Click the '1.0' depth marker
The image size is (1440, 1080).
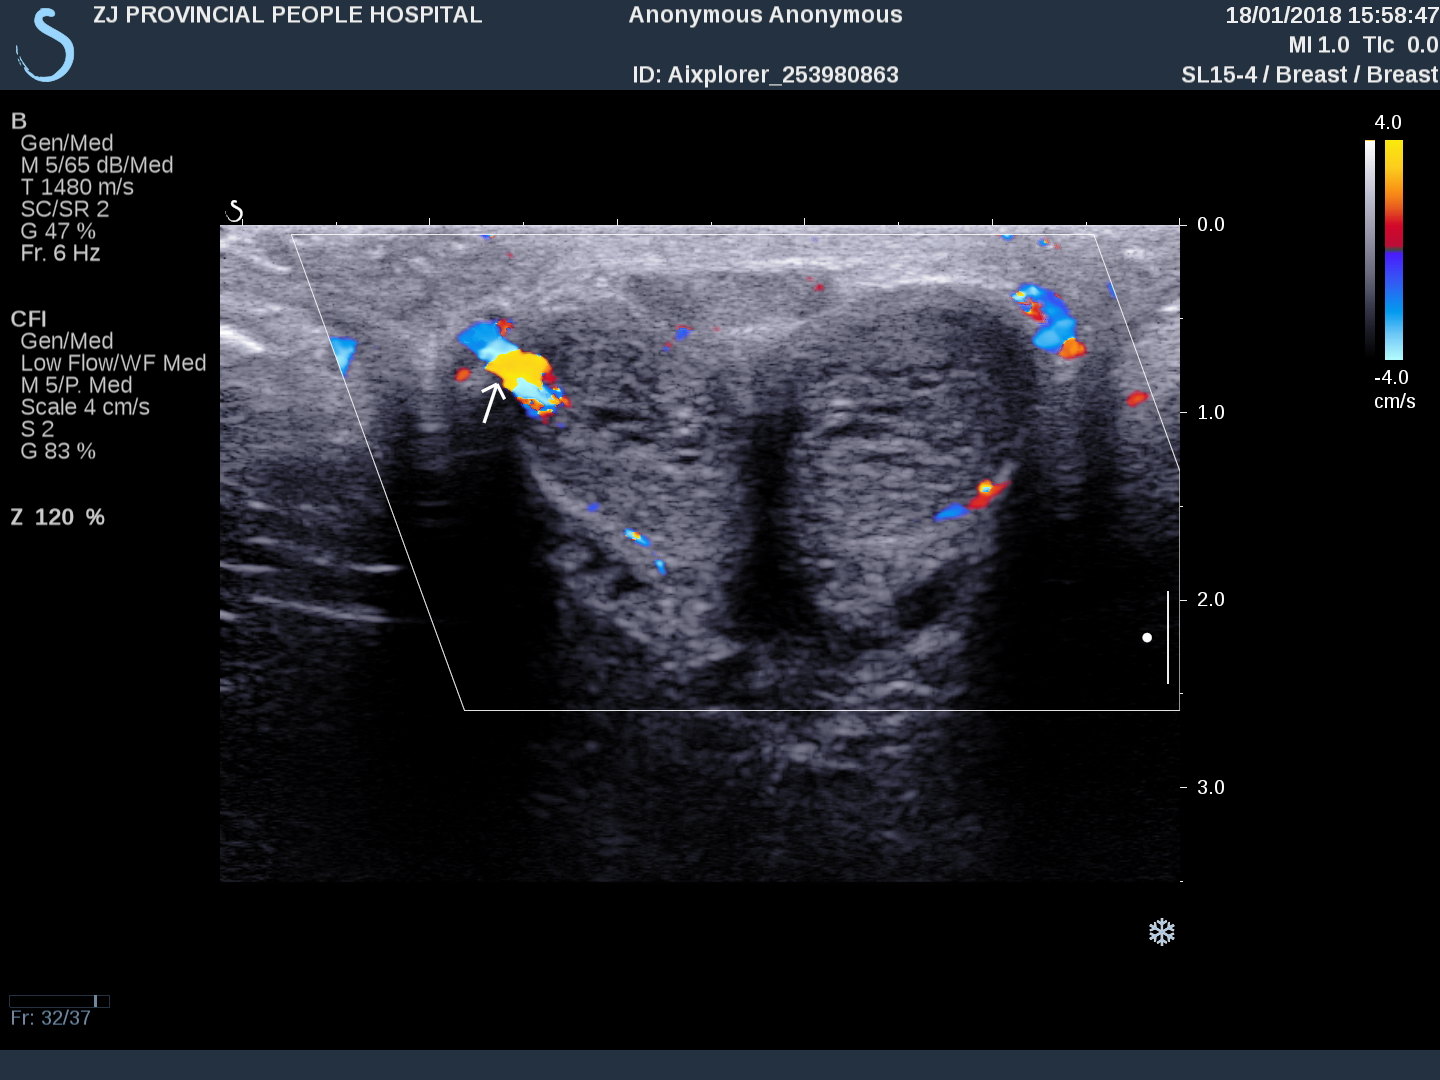[1211, 412]
